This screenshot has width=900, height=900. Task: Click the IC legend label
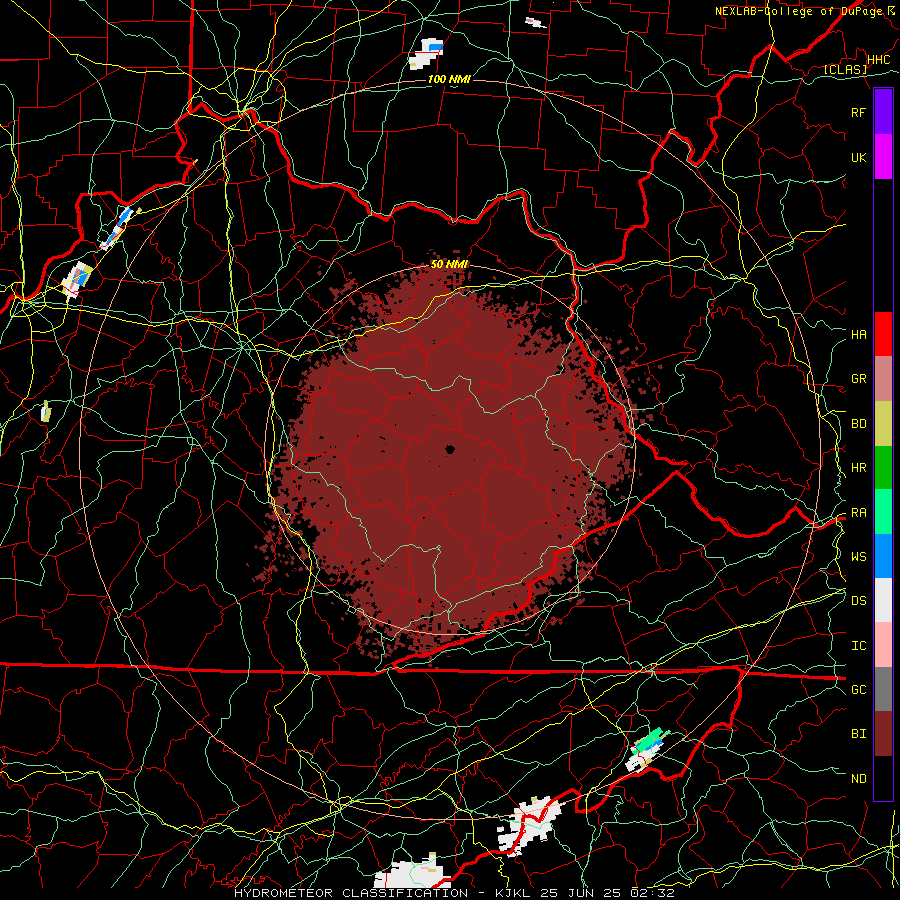859,646
